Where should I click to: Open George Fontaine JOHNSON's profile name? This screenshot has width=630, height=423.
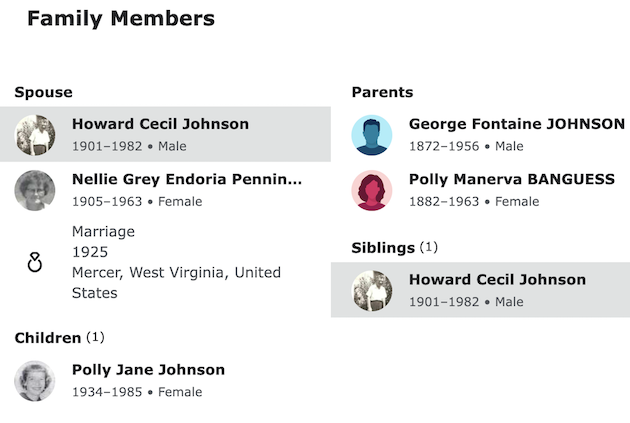click(516, 124)
